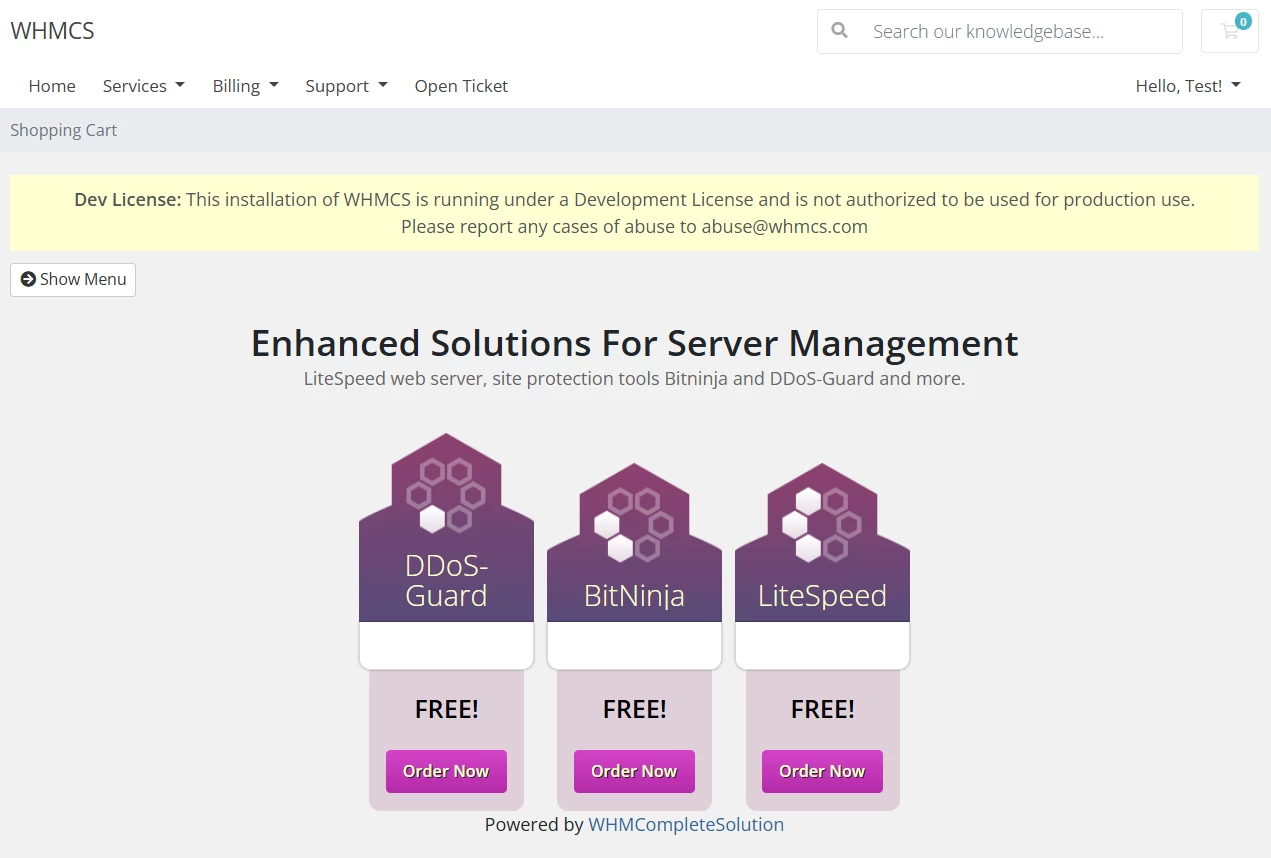1271x858 pixels.
Task: Click the arrow icon beside Show Menu
Action: (x=28, y=280)
